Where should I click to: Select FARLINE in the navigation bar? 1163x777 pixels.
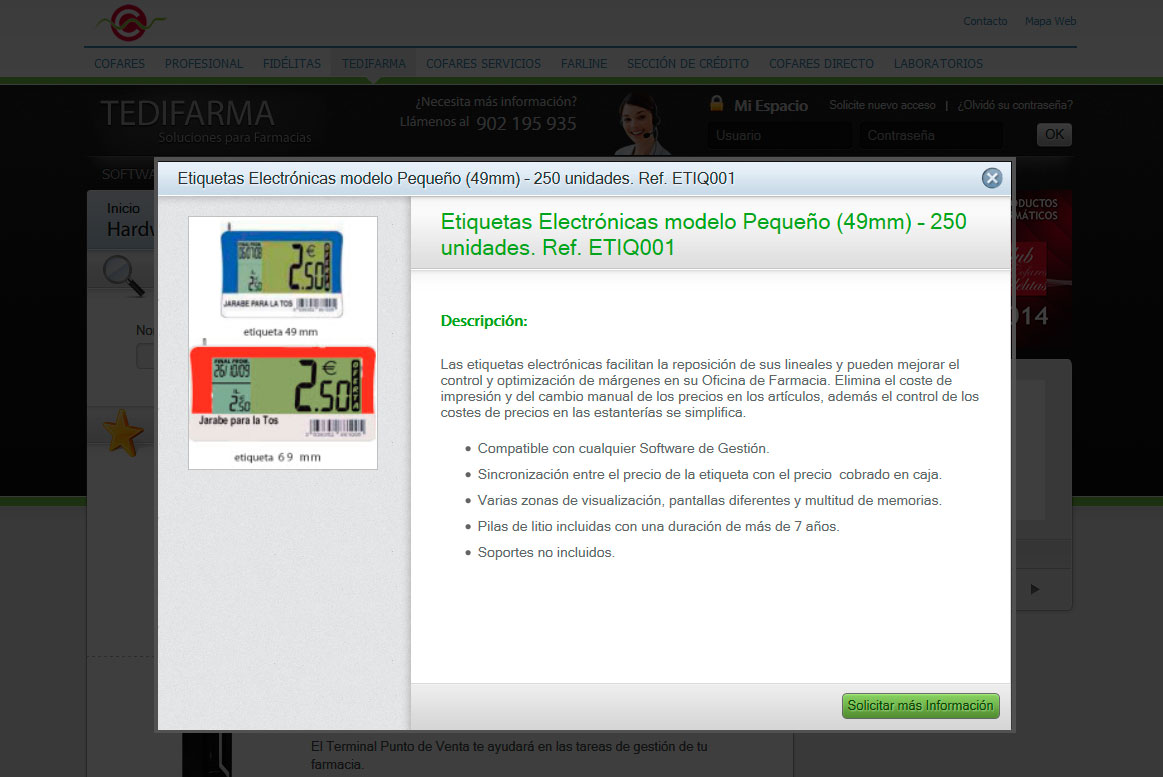click(x=583, y=63)
